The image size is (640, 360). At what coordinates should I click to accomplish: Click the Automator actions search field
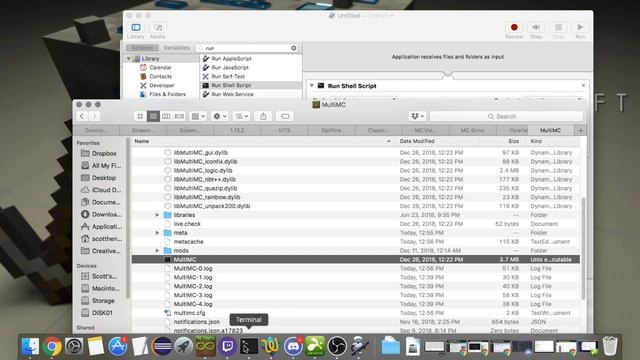tap(247, 48)
